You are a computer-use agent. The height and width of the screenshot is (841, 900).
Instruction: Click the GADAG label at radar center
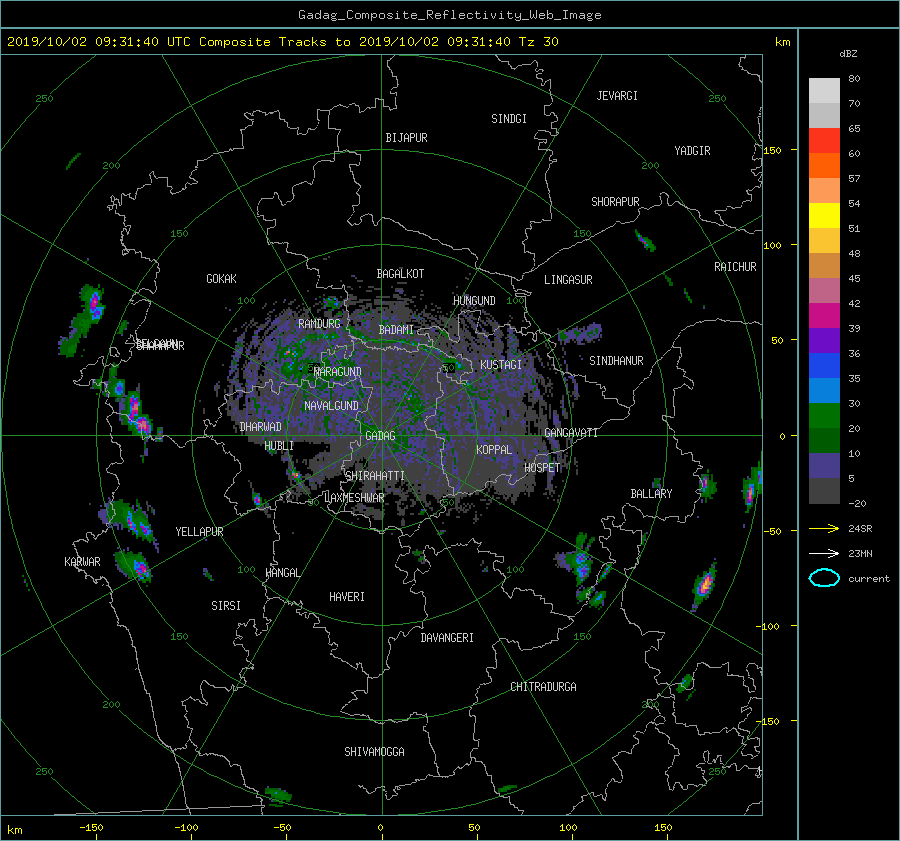click(381, 436)
